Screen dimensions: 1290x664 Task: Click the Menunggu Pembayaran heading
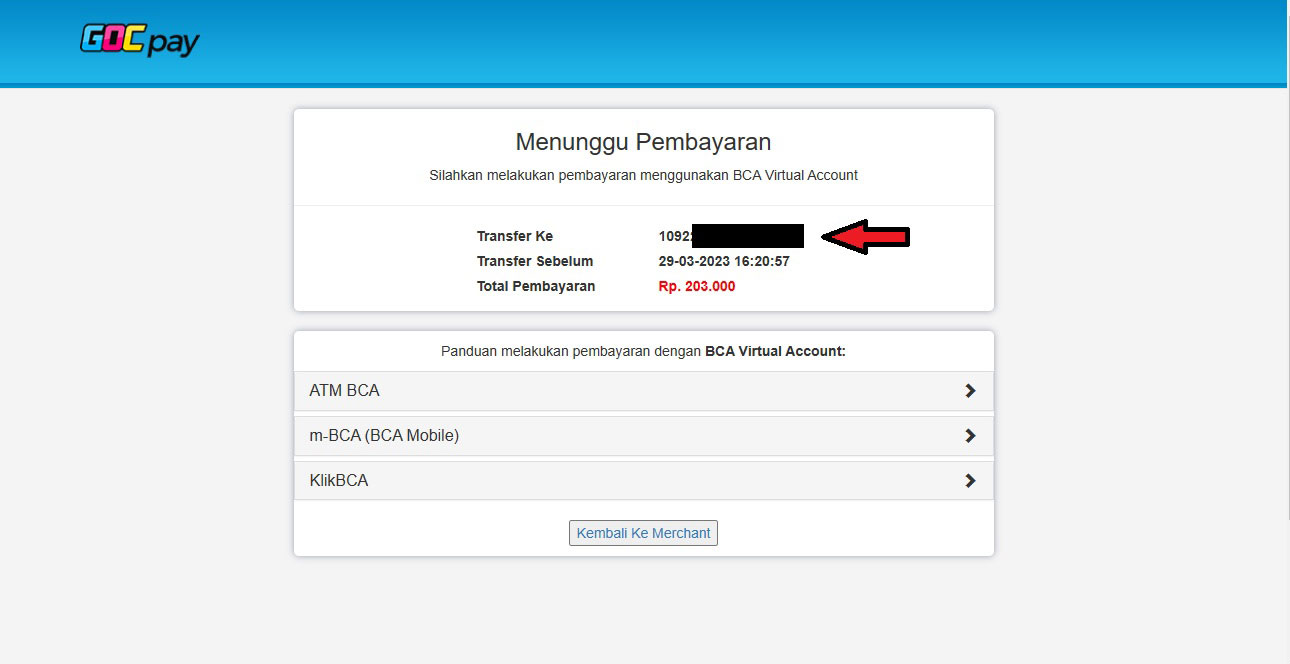pos(643,141)
